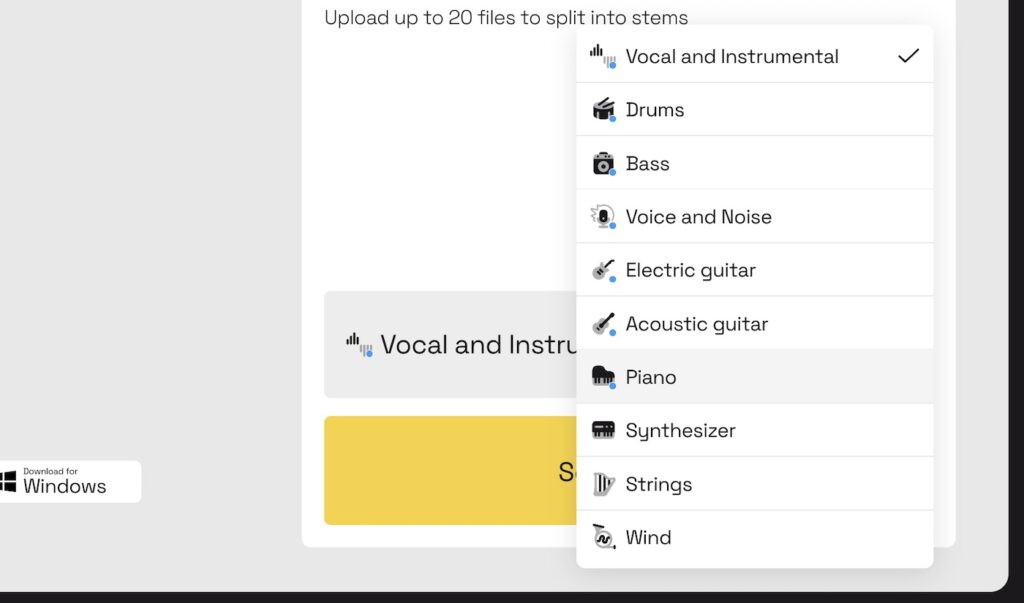Click the Voice and Noise microphone icon
The height and width of the screenshot is (603, 1024).
point(603,217)
